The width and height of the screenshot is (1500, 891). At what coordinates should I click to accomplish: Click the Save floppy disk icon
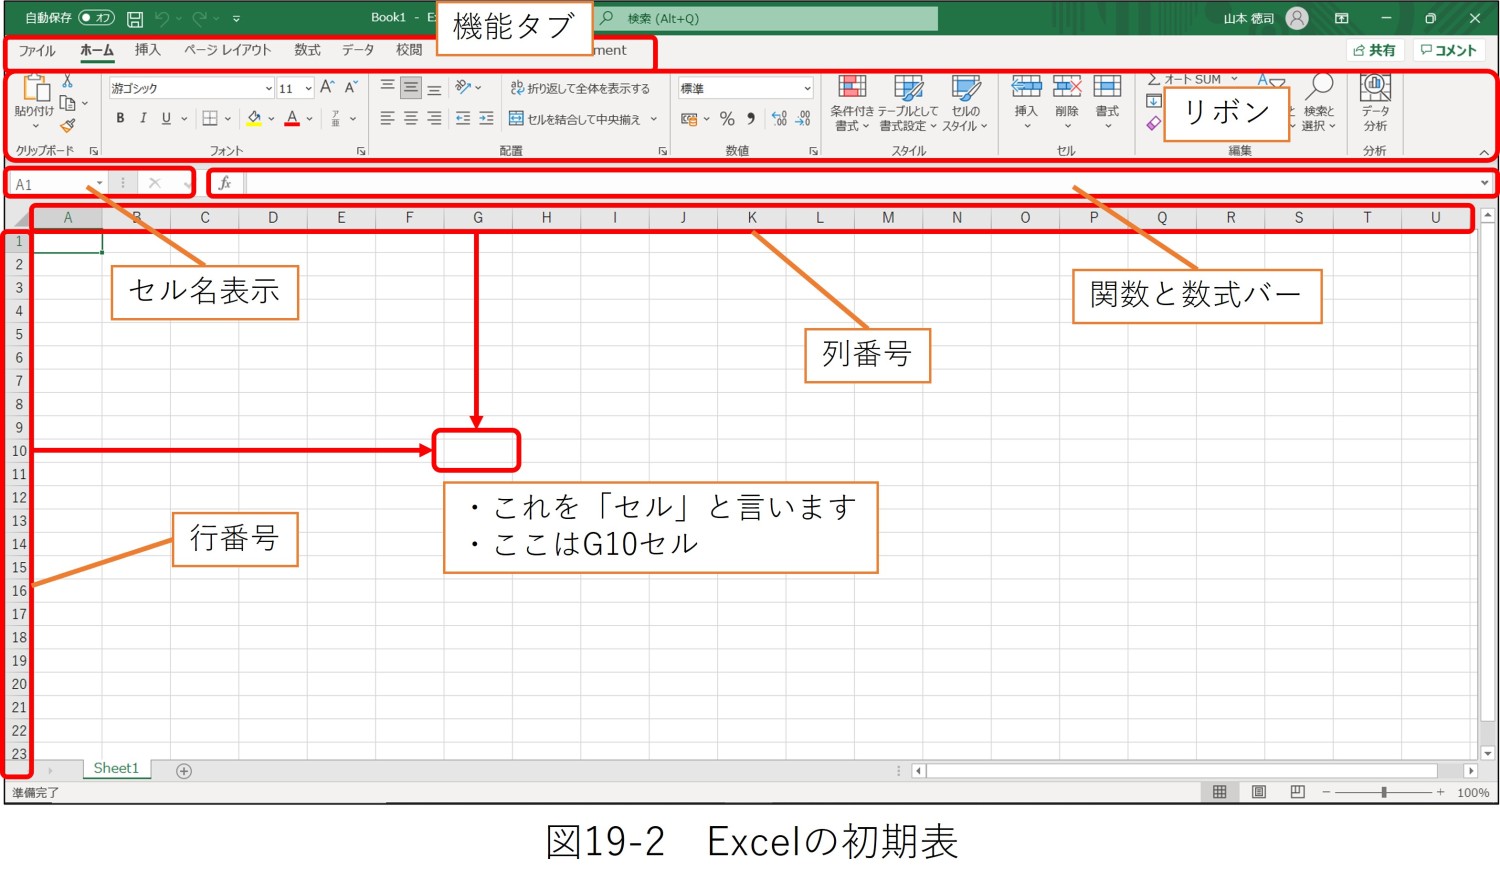(135, 18)
